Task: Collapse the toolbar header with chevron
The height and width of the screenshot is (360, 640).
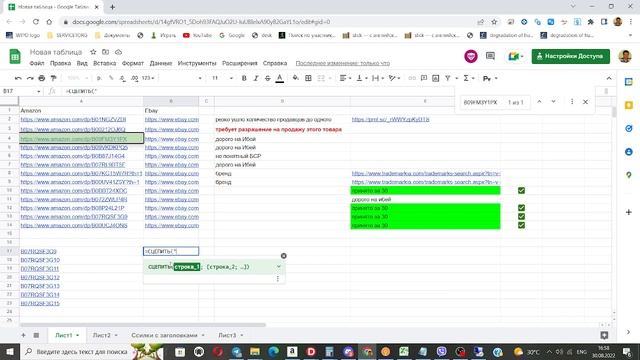Action: 609,78
